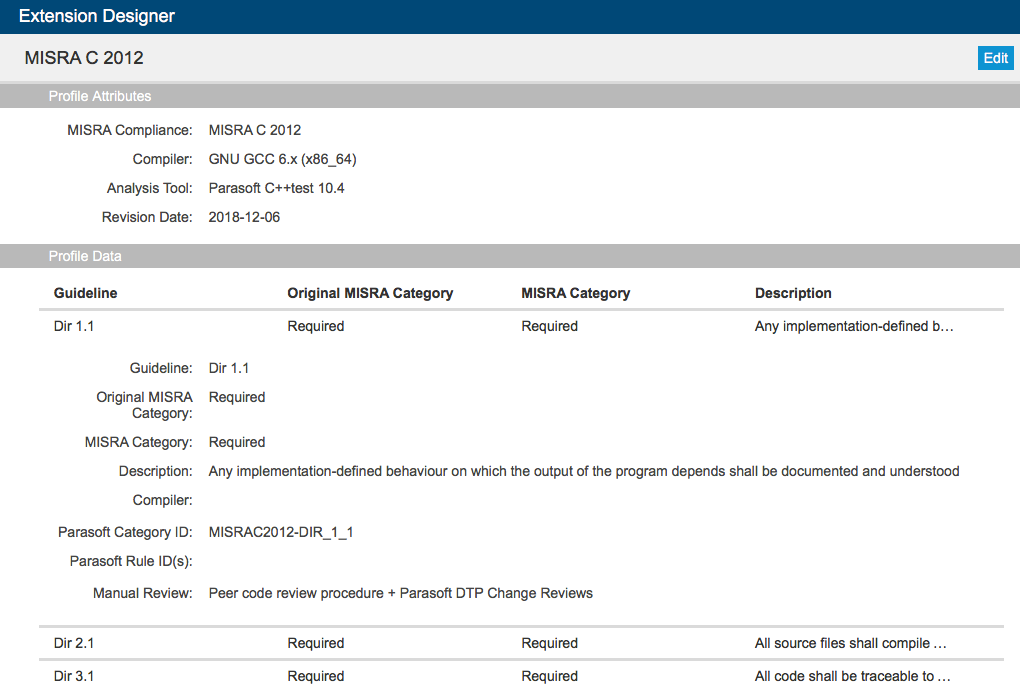Click the Profile Attributes section header
The image size is (1020, 690).
510,96
